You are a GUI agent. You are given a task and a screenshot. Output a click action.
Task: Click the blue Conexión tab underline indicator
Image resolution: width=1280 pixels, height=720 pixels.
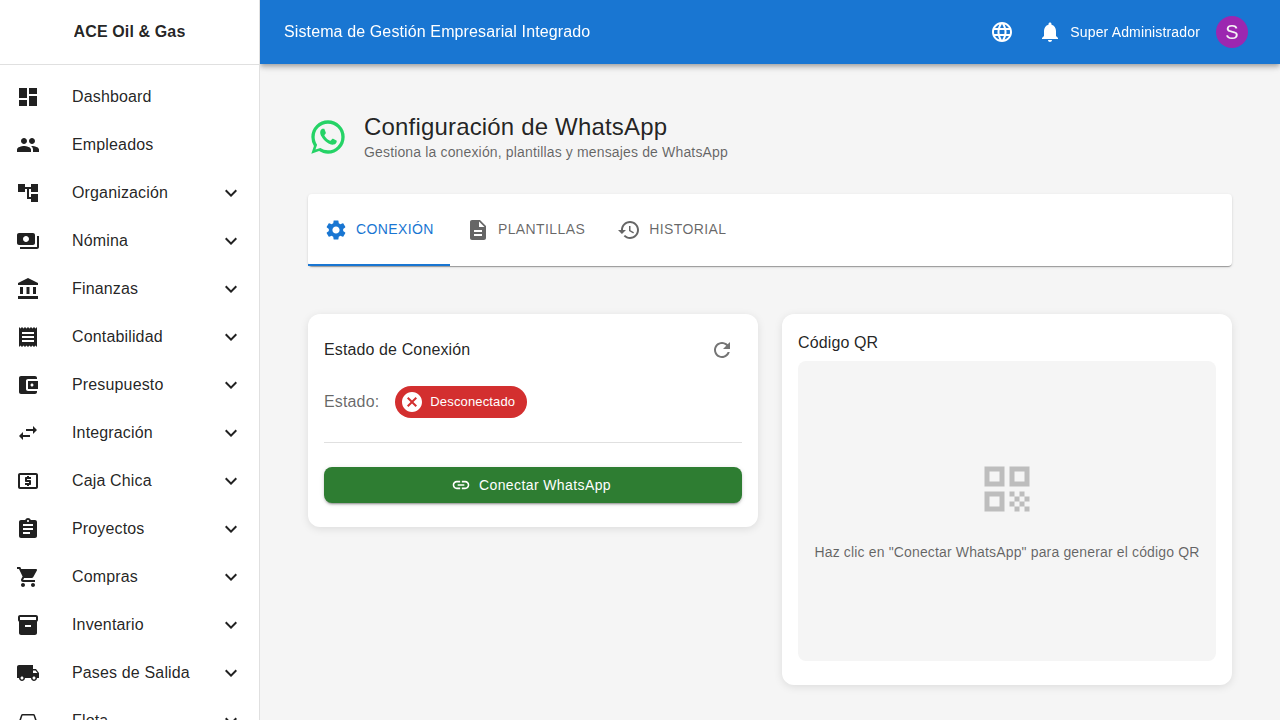378,263
